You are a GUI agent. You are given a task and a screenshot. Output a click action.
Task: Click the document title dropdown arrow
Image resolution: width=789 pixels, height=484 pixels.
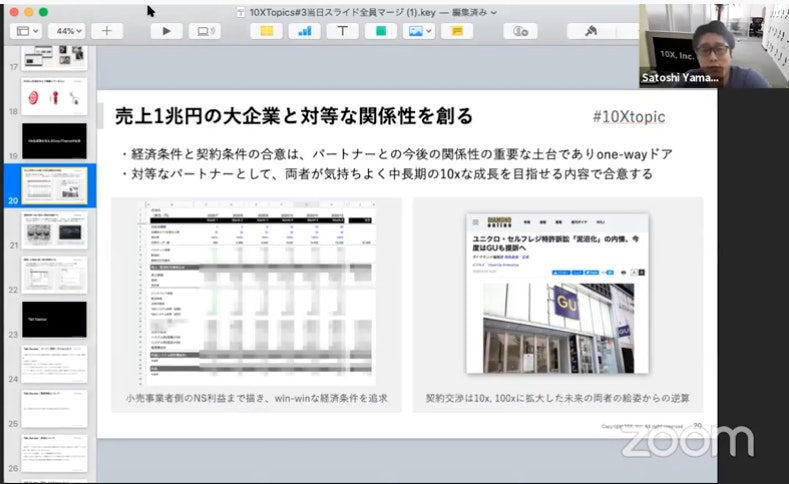(494, 12)
